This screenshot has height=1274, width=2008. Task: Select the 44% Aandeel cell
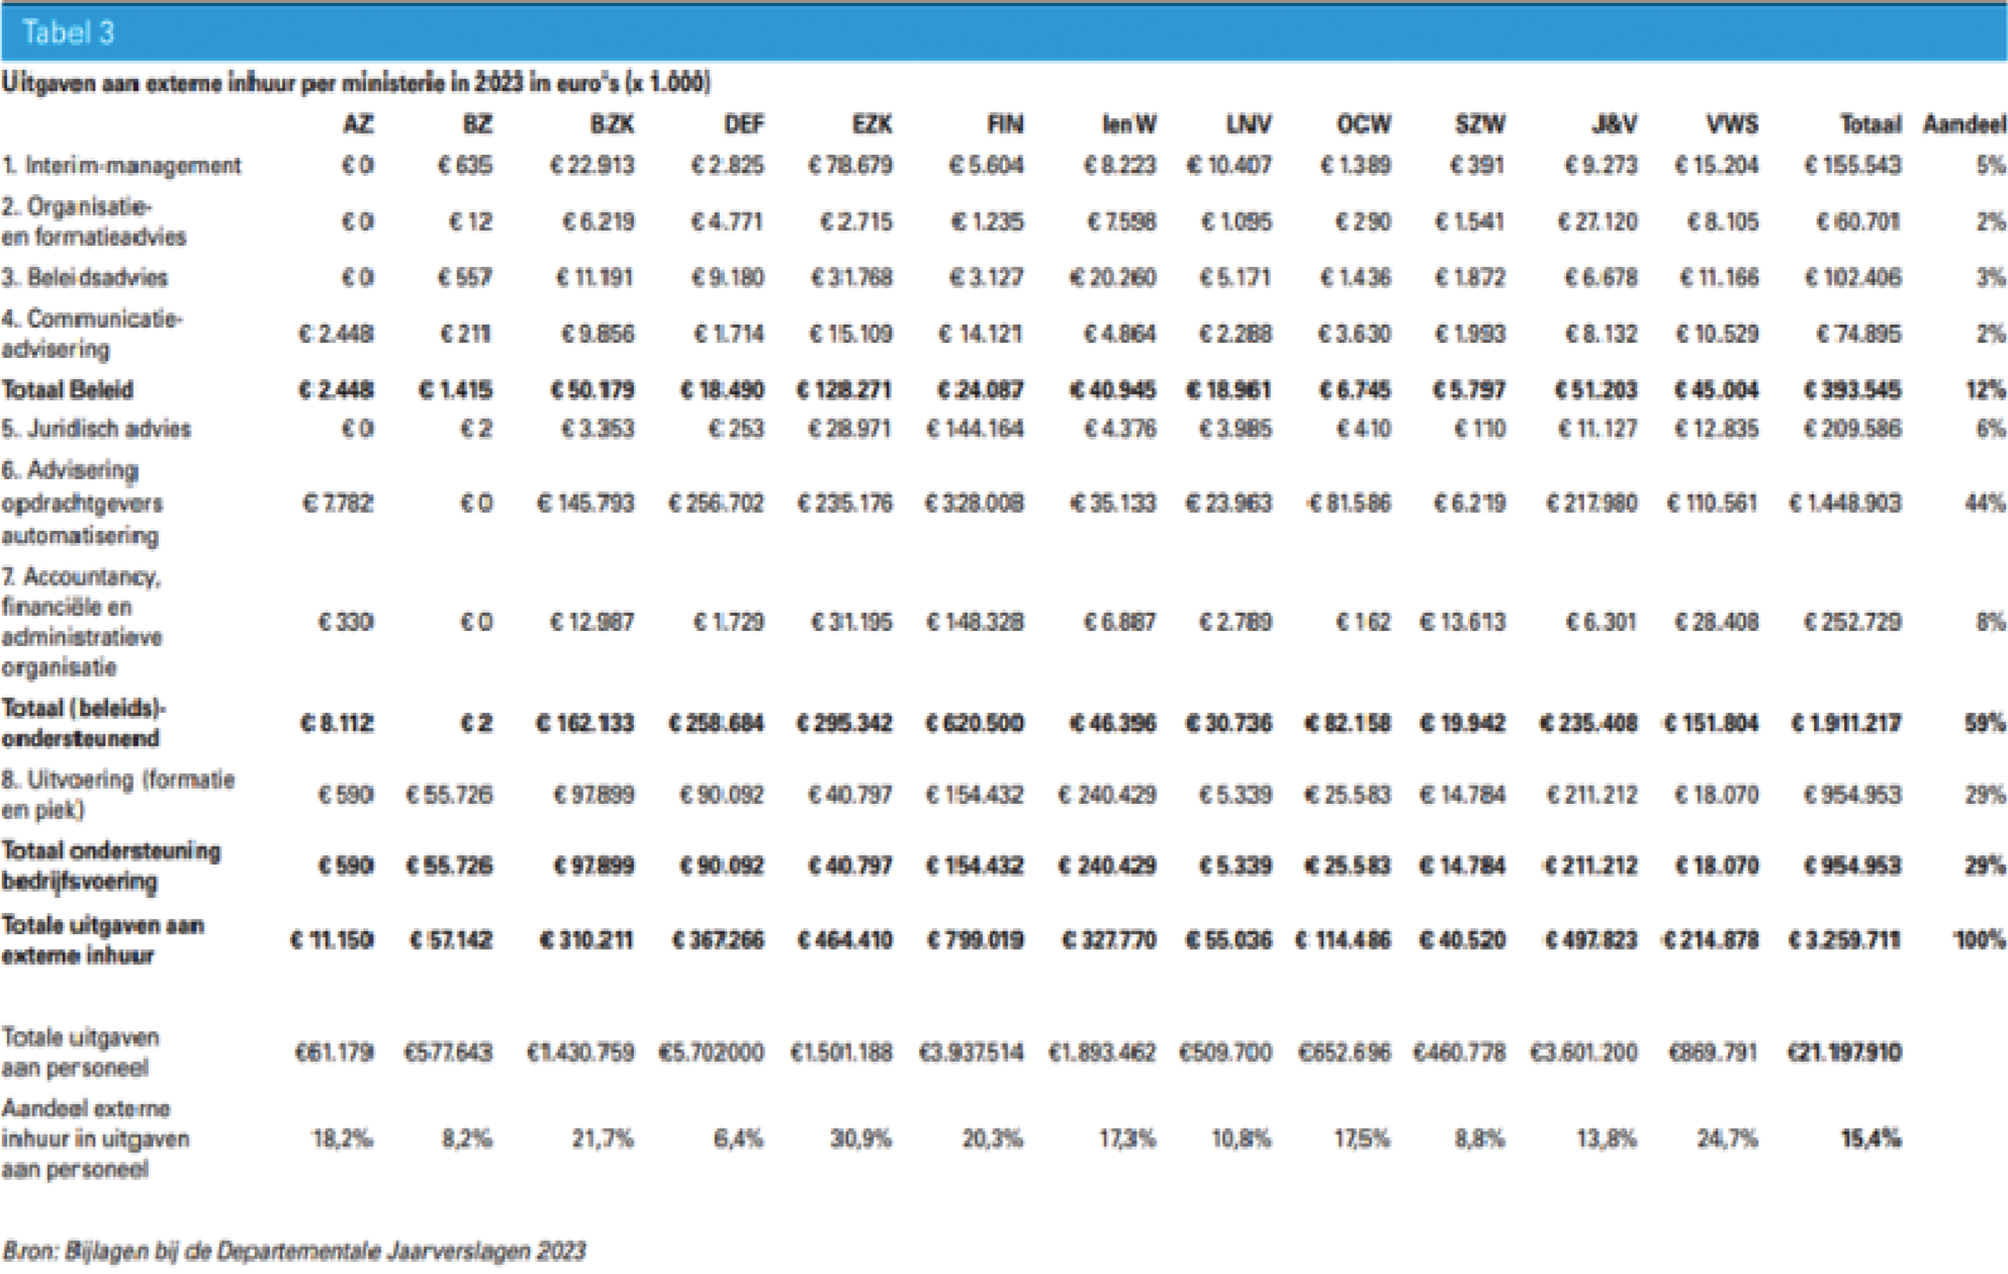click(x=1984, y=503)
